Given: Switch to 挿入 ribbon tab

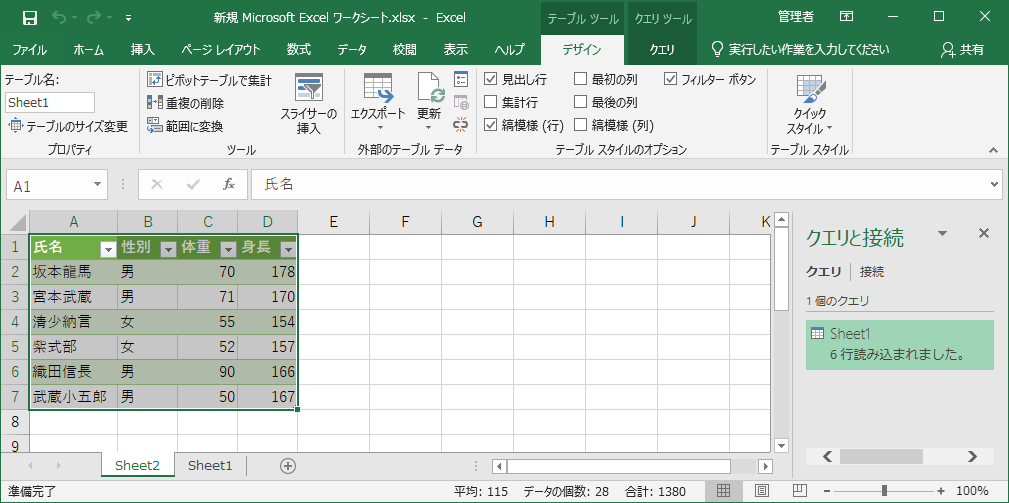Looking at the screenshot, I should click(142, 50).
